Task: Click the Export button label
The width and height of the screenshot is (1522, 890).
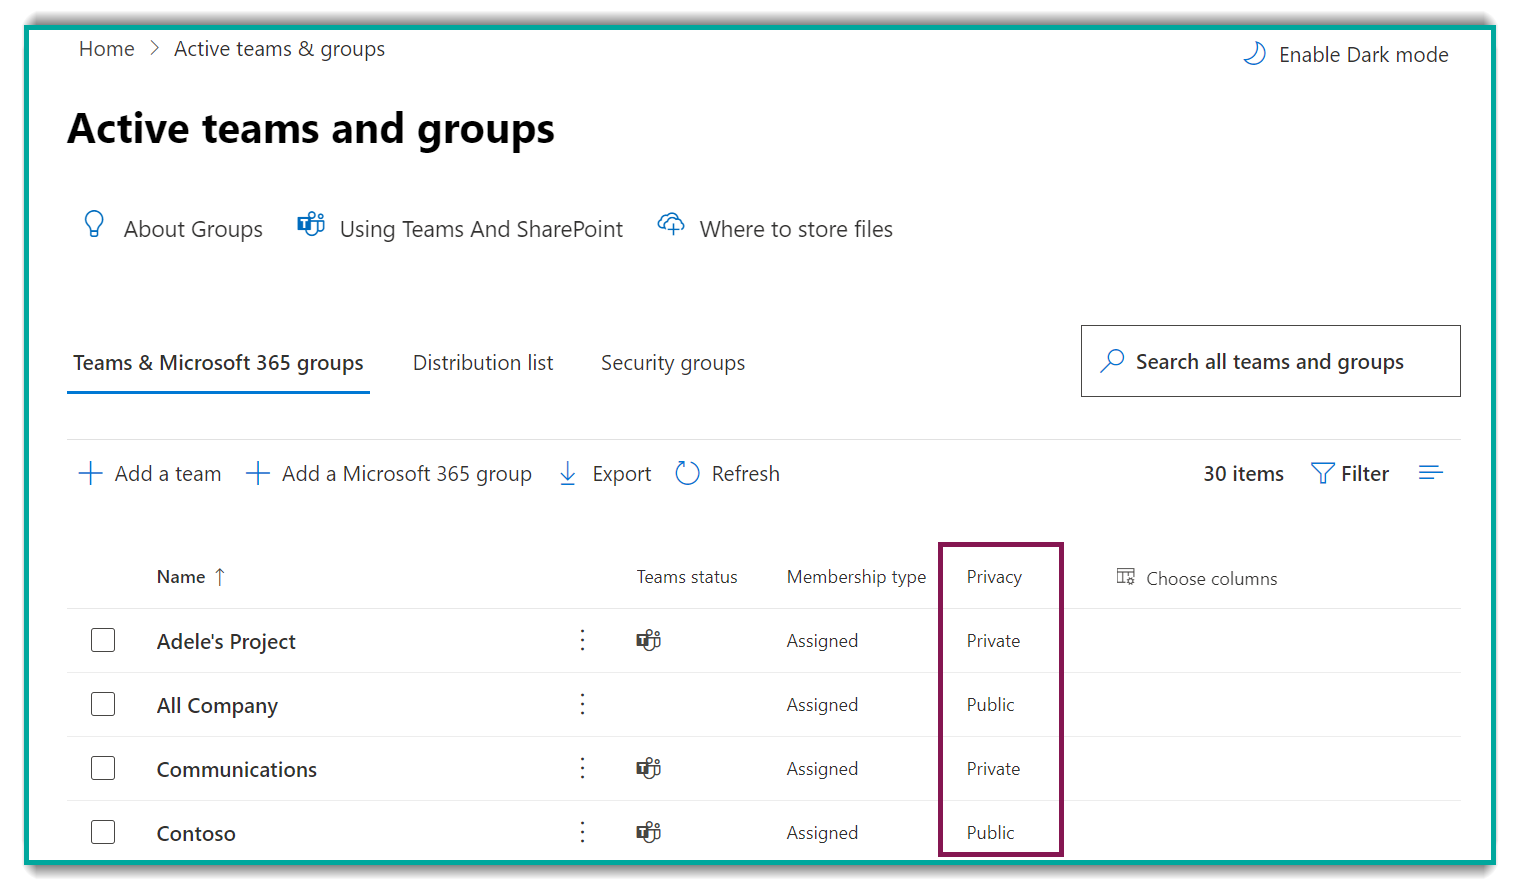Action: (x=621, y=474)
